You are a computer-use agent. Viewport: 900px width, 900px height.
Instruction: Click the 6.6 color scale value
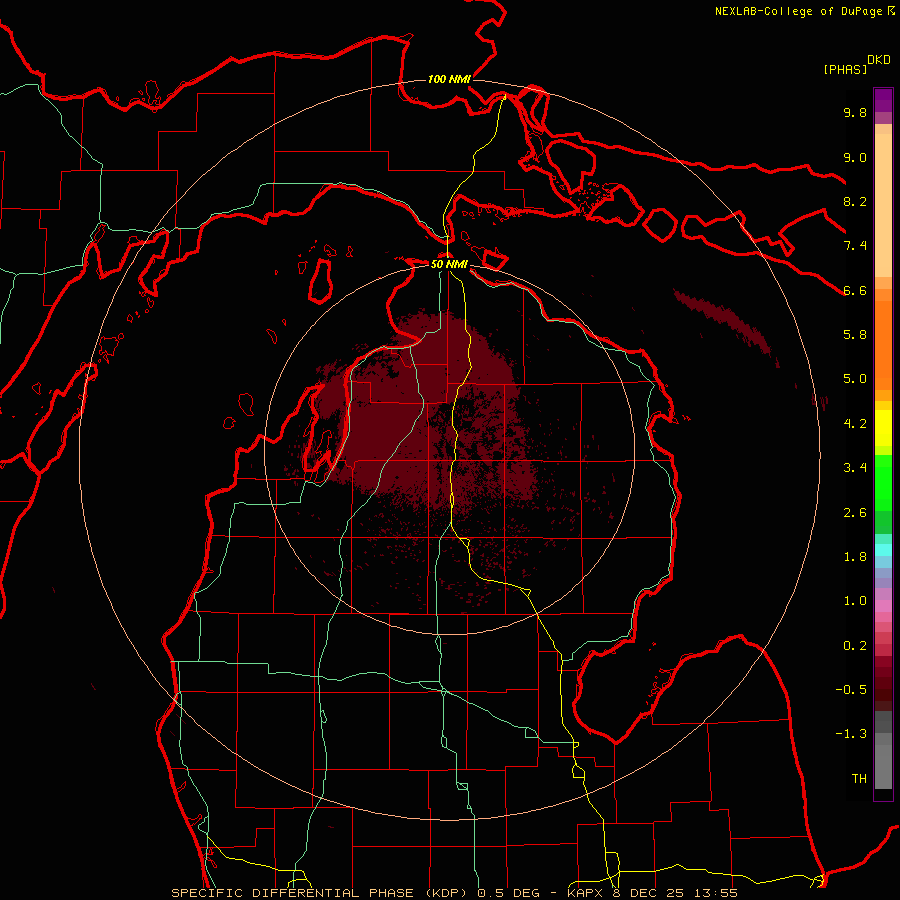tap(855, 290)
